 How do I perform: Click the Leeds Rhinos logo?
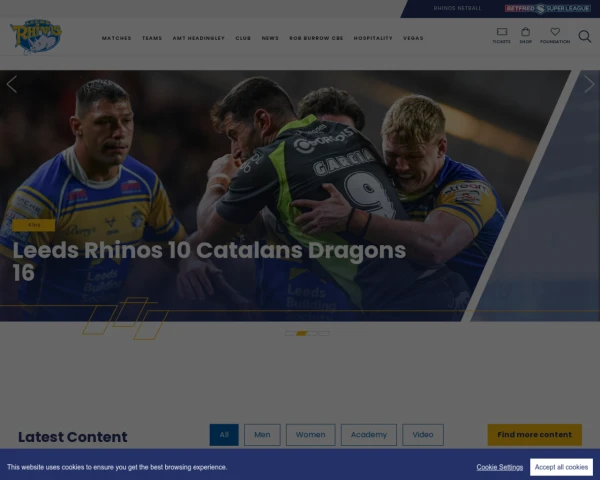coord(36,37)
